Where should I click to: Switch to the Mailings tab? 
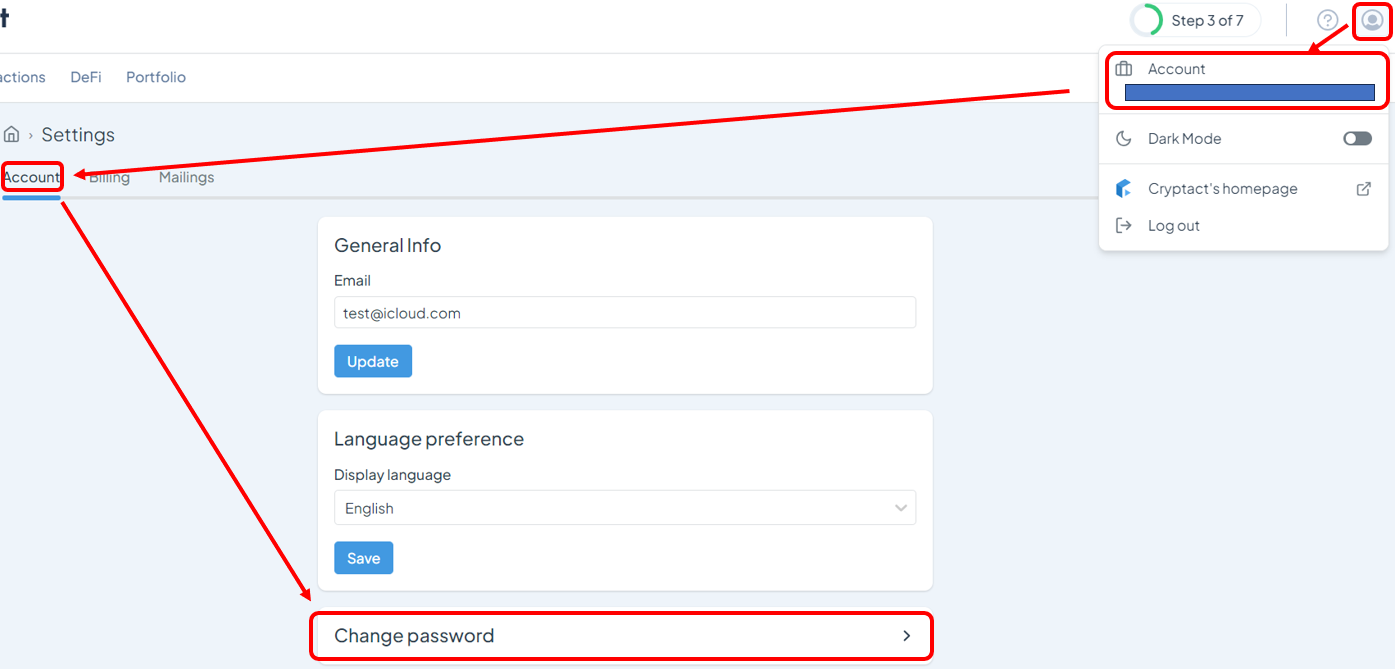pyautogui.click(x=186, y=178)
